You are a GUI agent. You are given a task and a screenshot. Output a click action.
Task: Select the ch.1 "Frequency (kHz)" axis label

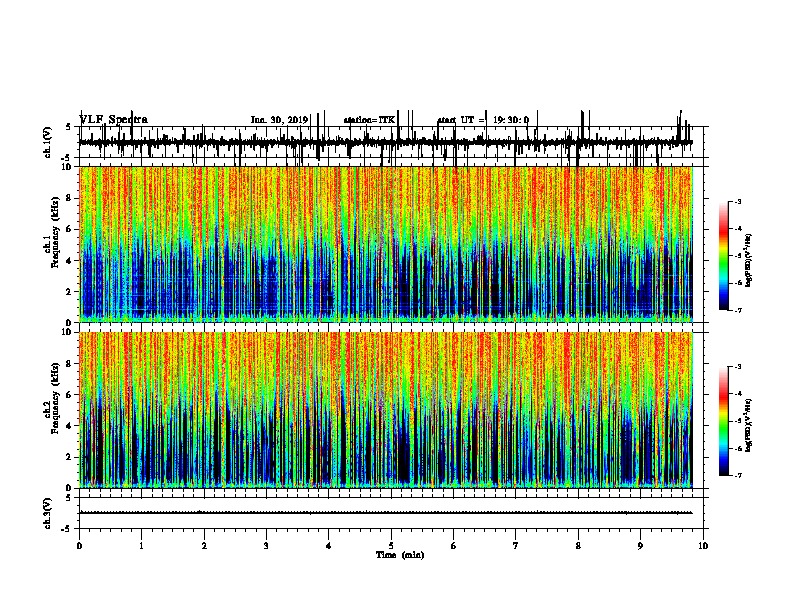point(55,233)
